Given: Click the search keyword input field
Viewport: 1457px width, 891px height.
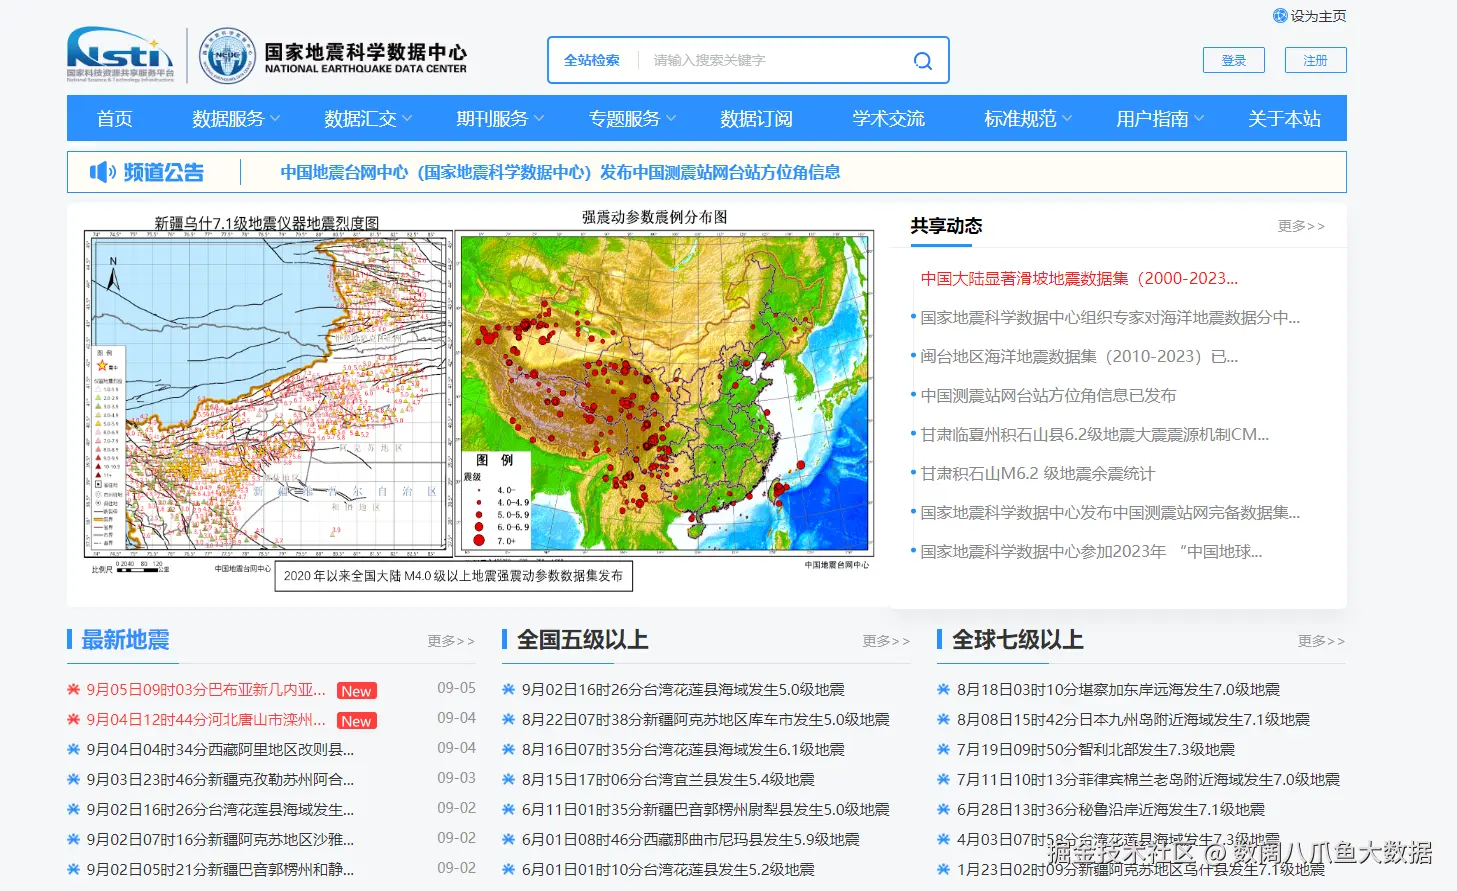Looking at the screenshot, I should pyautogui.click(x=775, y=60).
